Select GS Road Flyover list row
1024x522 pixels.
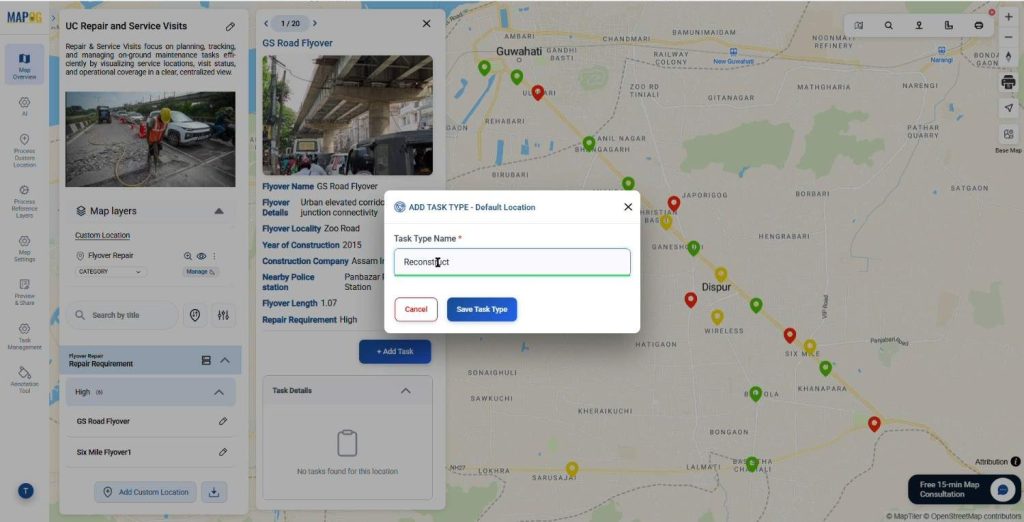point(151,421)
